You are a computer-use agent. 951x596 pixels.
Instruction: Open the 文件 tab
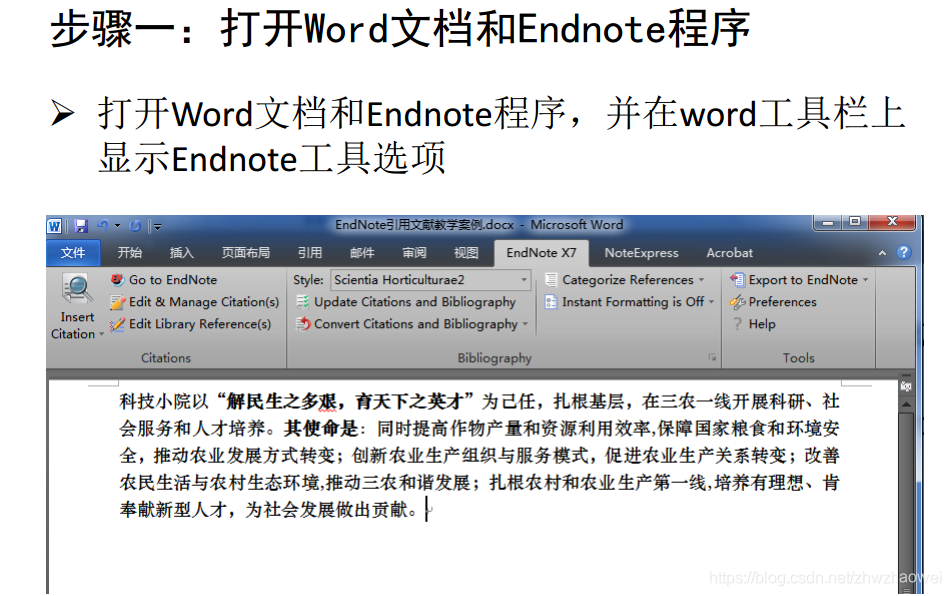73,253
